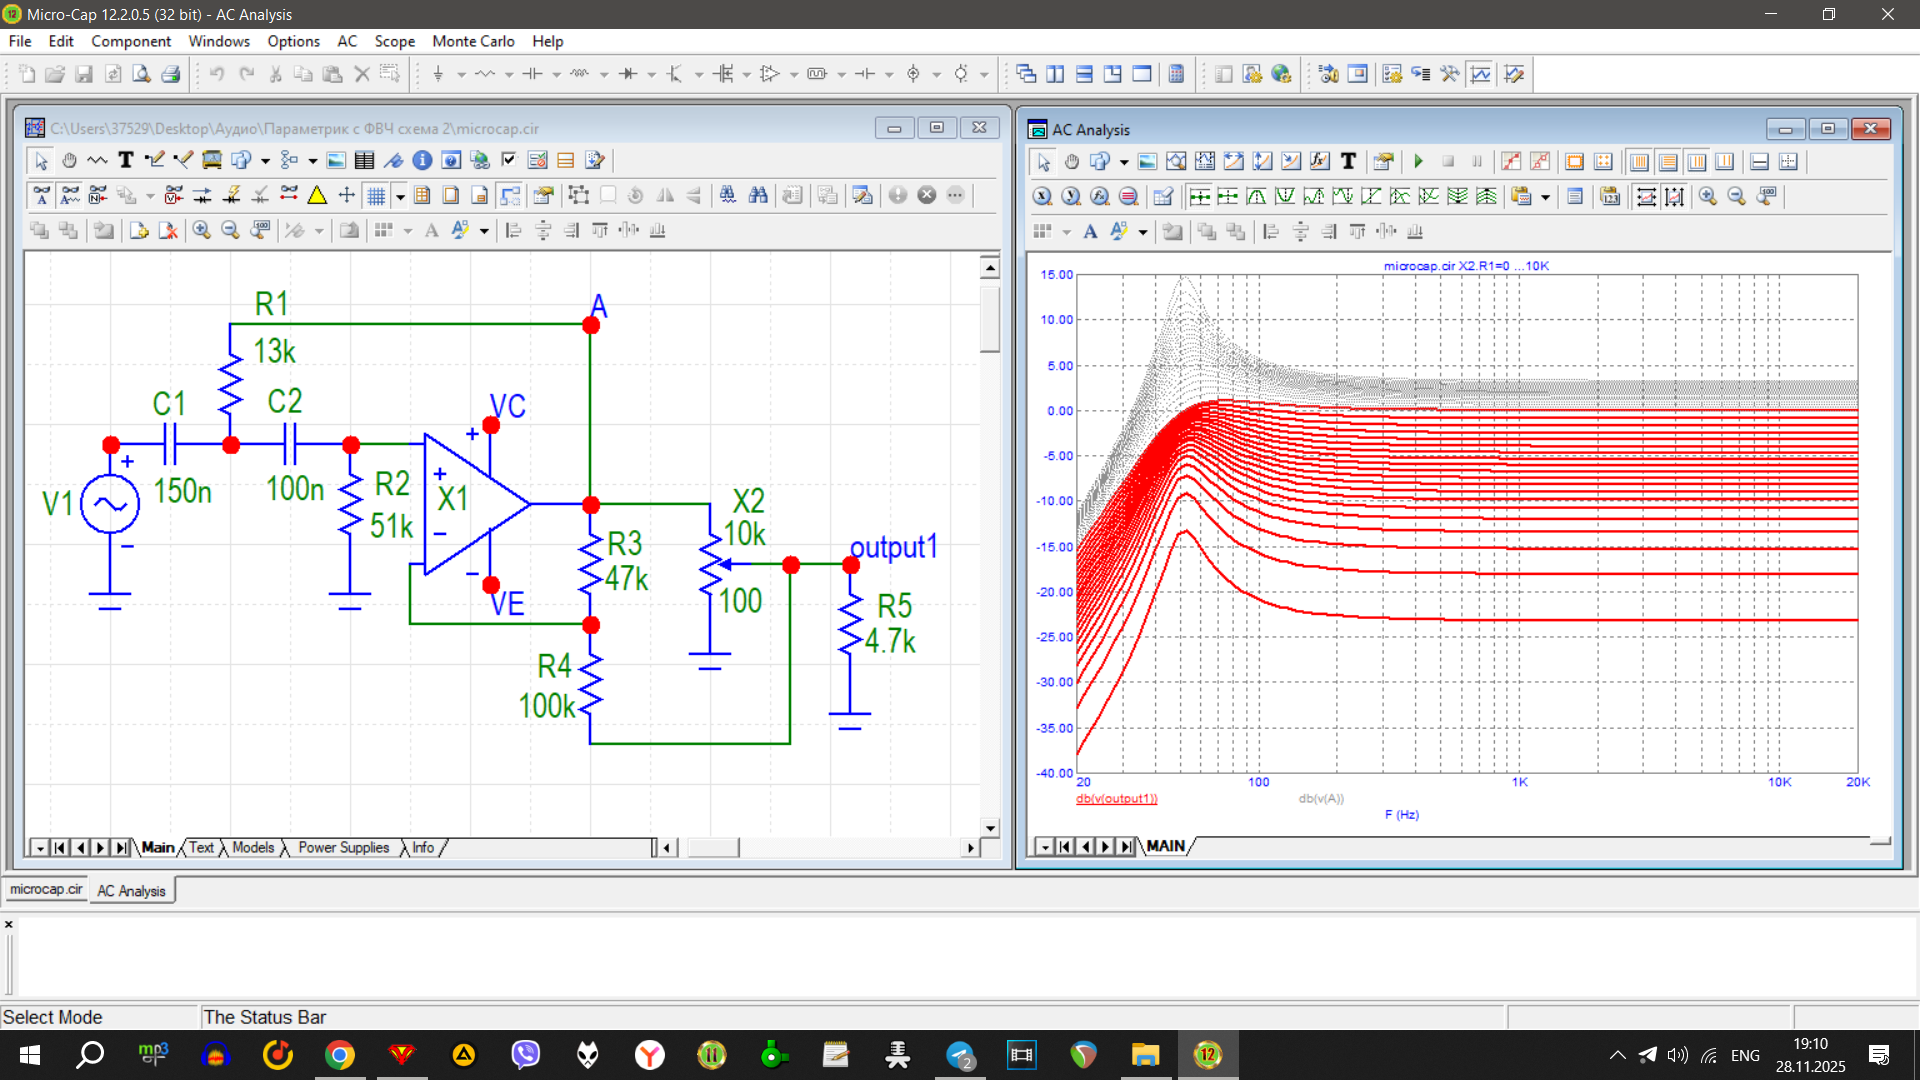Open the dropdown arrow next to grid button
Viewport: 1920px width, 1080px height.
[x=400, y=197]
